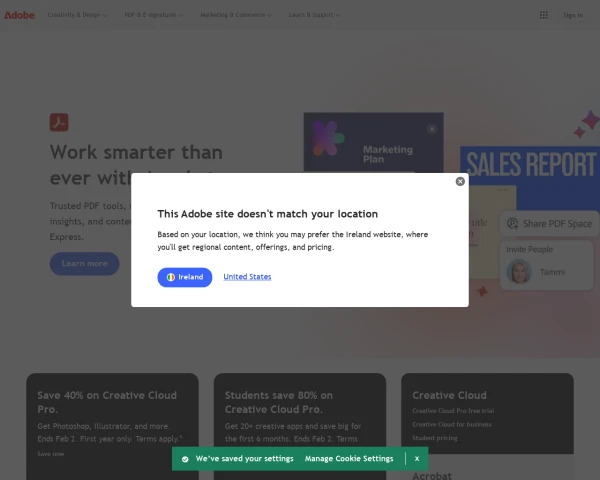The image size is (600, 480).
Task: Click the Acrobat PDF icon above headline
Action: click(59, 122)
